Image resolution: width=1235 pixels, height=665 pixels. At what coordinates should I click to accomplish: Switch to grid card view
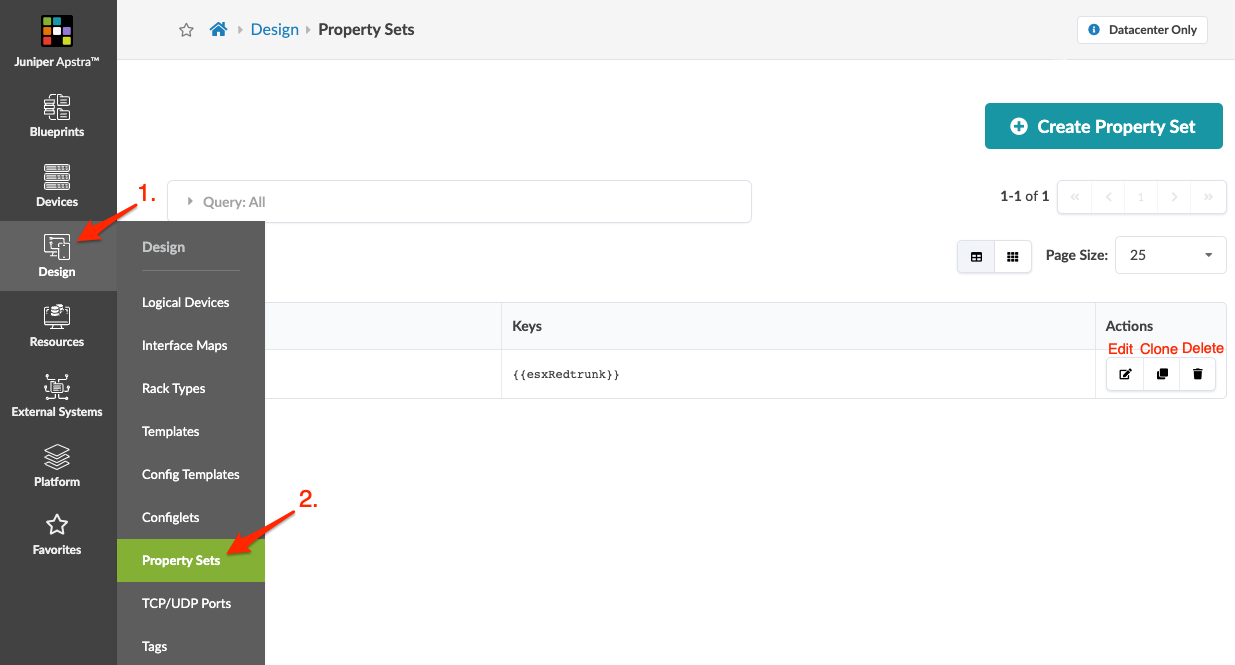point(1013,256)
